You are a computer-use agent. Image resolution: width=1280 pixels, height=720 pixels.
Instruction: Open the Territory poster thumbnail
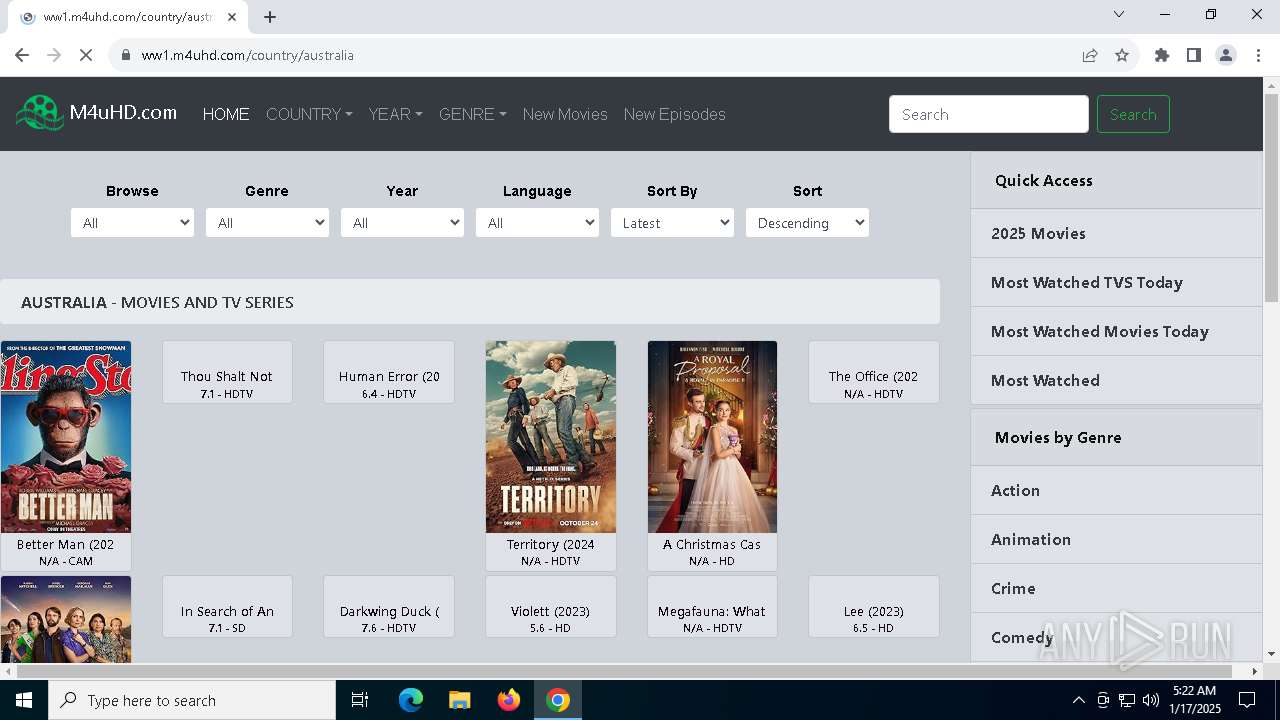click(551, 437)
